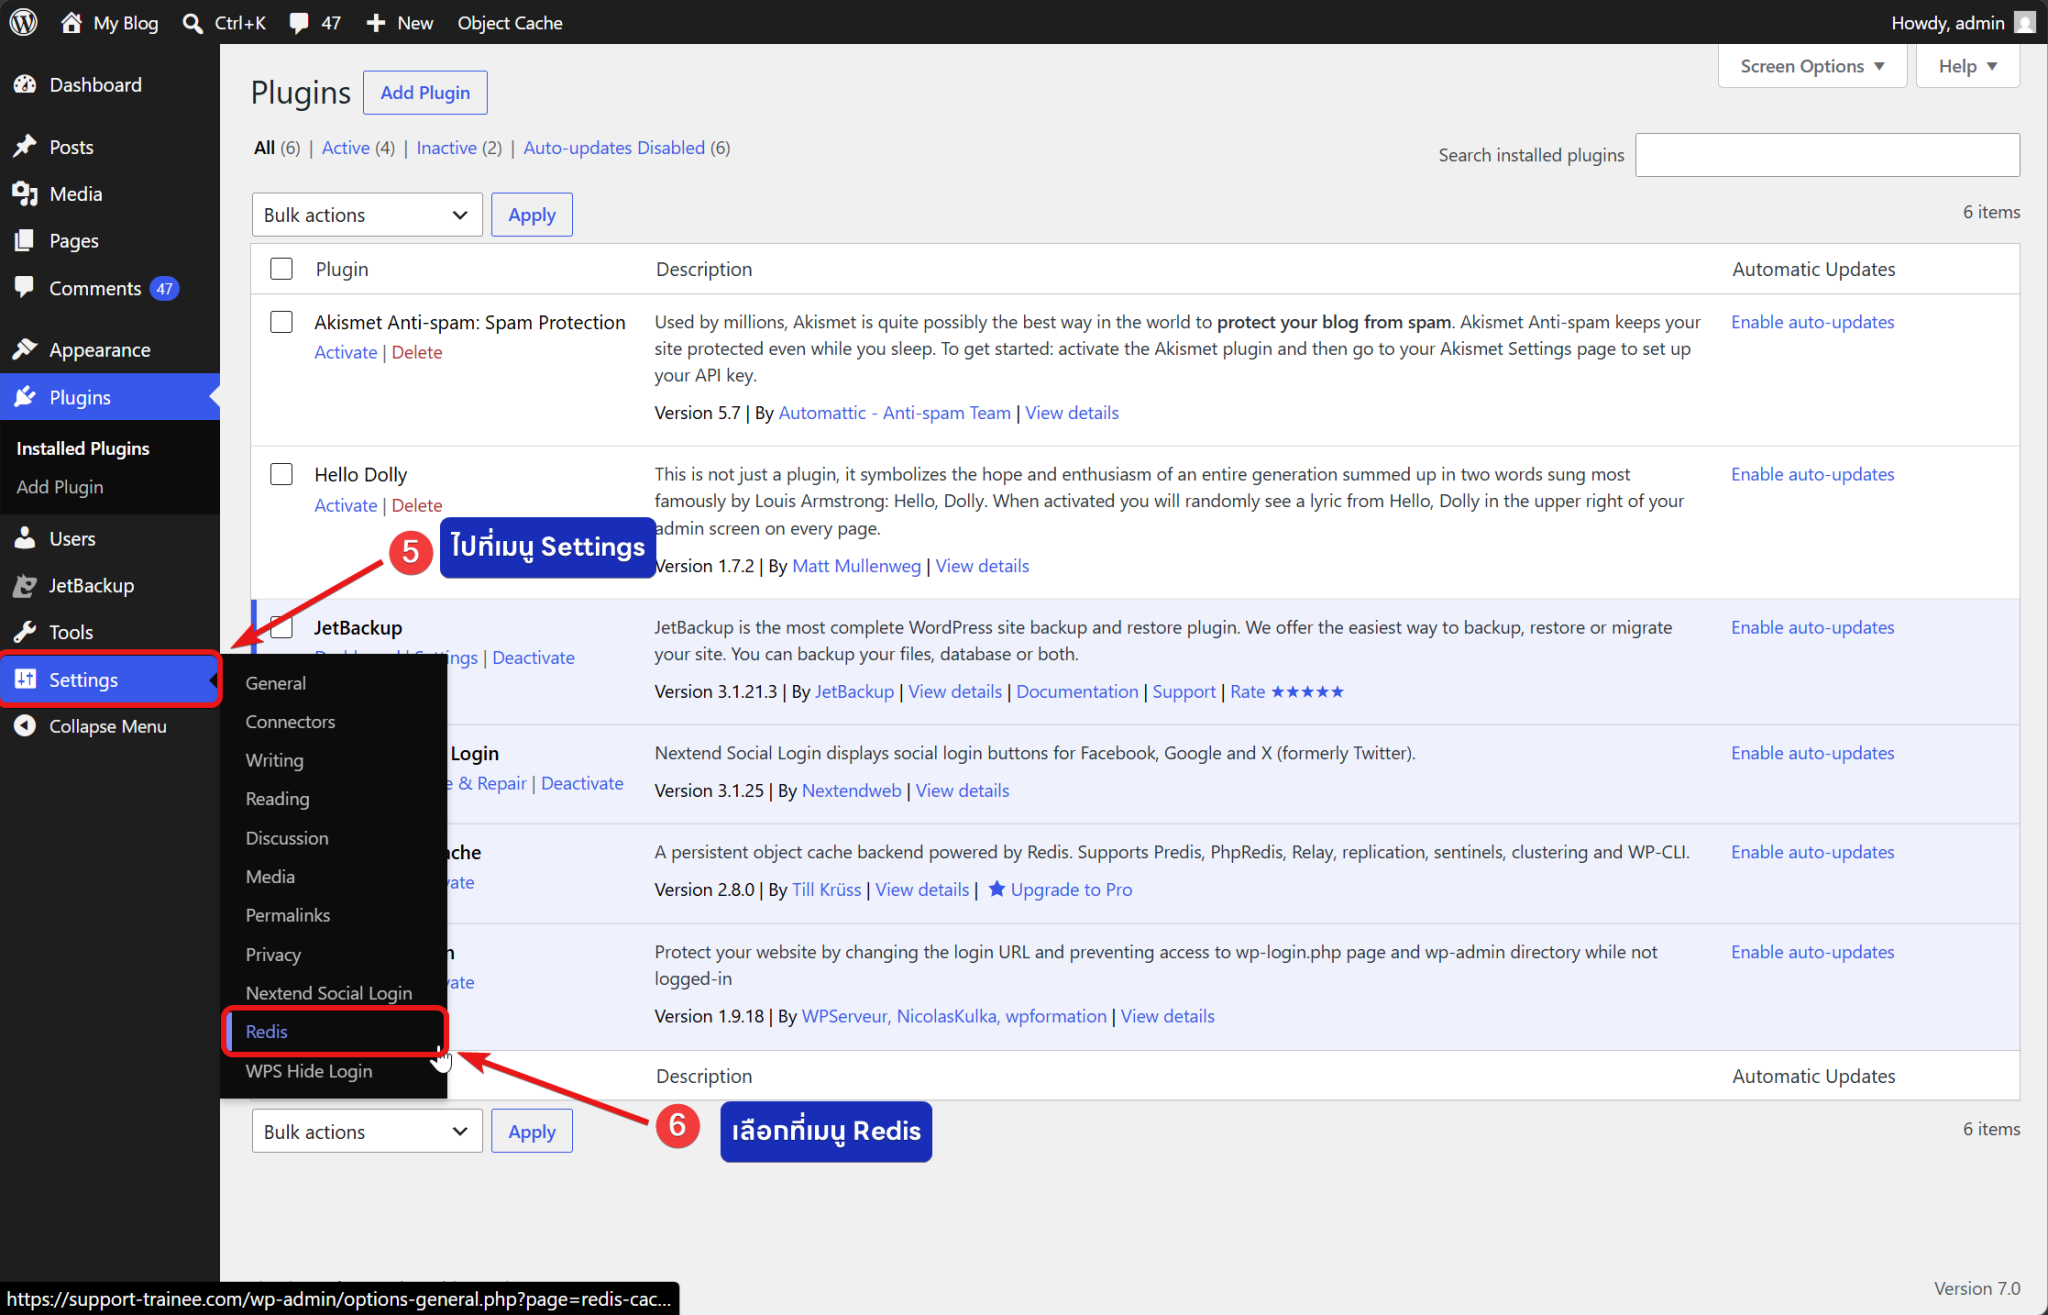Expand Screen Options panel
Viewport: 2048px width, 1315px height.
pyautogui.click(x=1812, y=66)
